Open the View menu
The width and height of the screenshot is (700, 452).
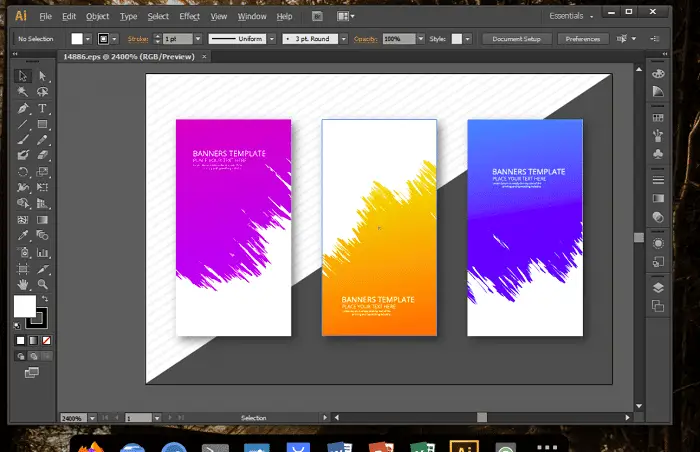click(x=219, y=17)
